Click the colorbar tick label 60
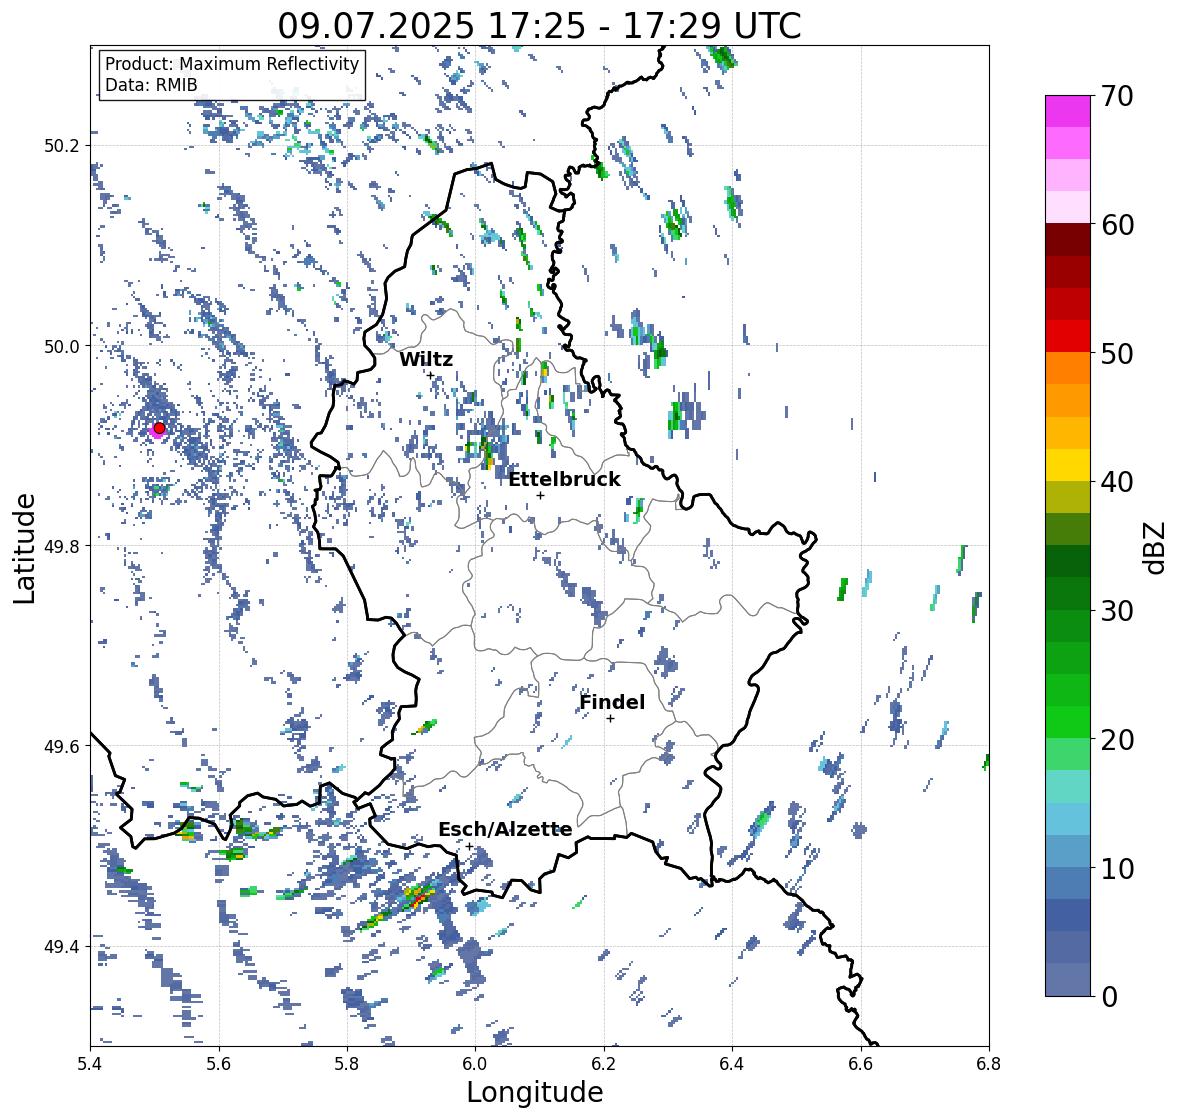 1117,225
